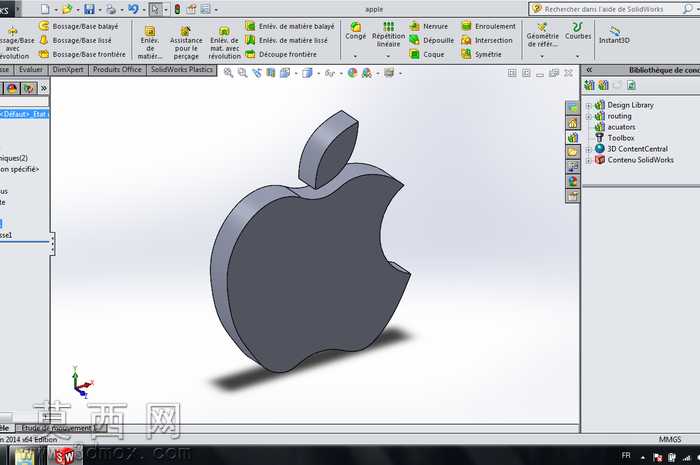Click the Print icon
700x465 pixels.
(x=111, y=8)
